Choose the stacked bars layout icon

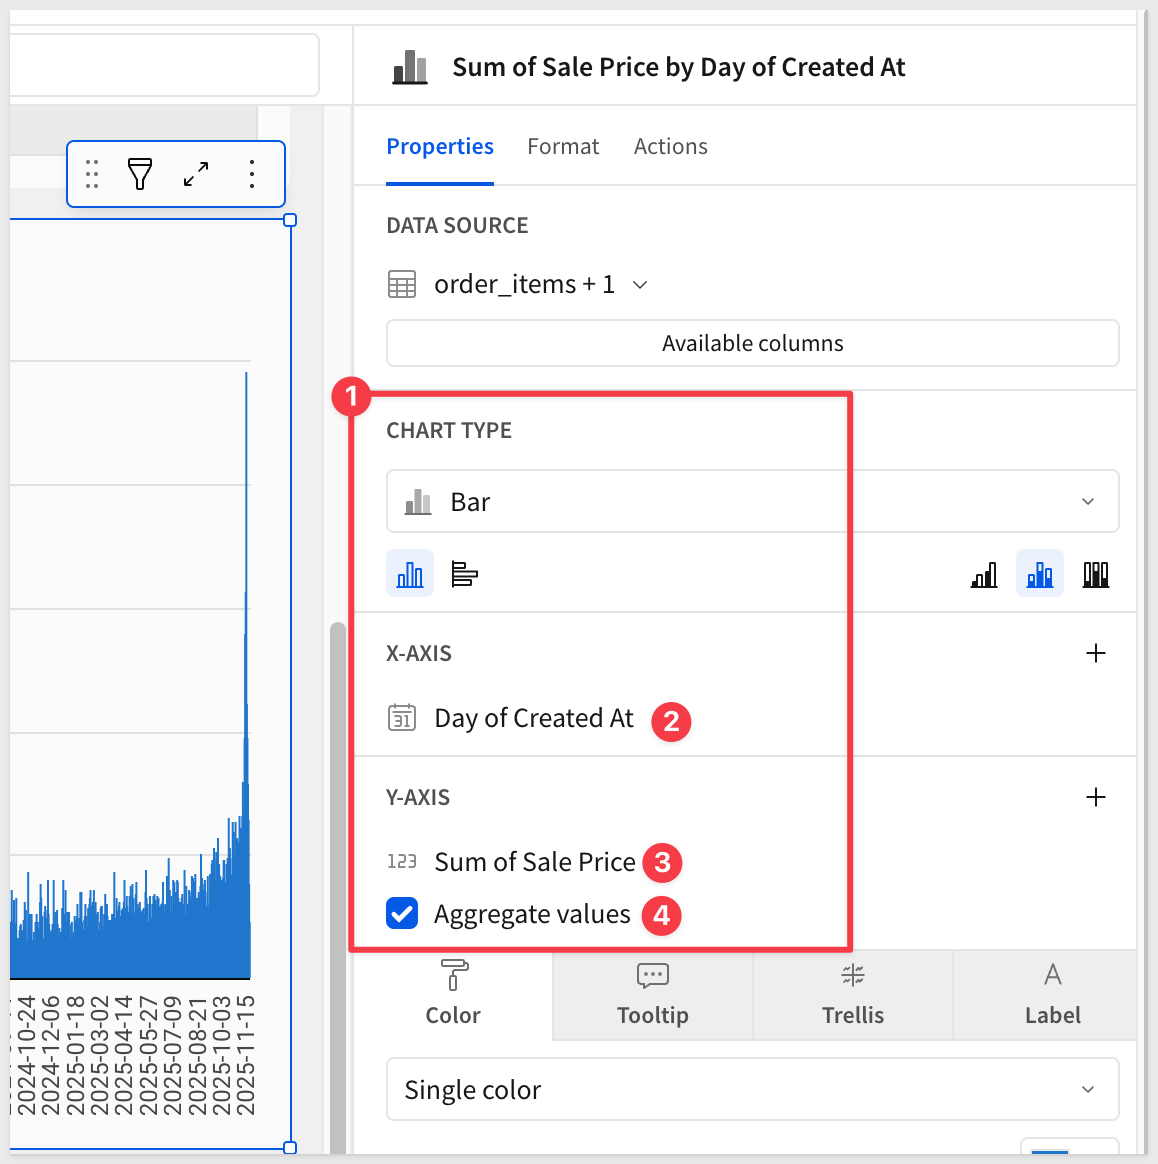click(1040, 574)
